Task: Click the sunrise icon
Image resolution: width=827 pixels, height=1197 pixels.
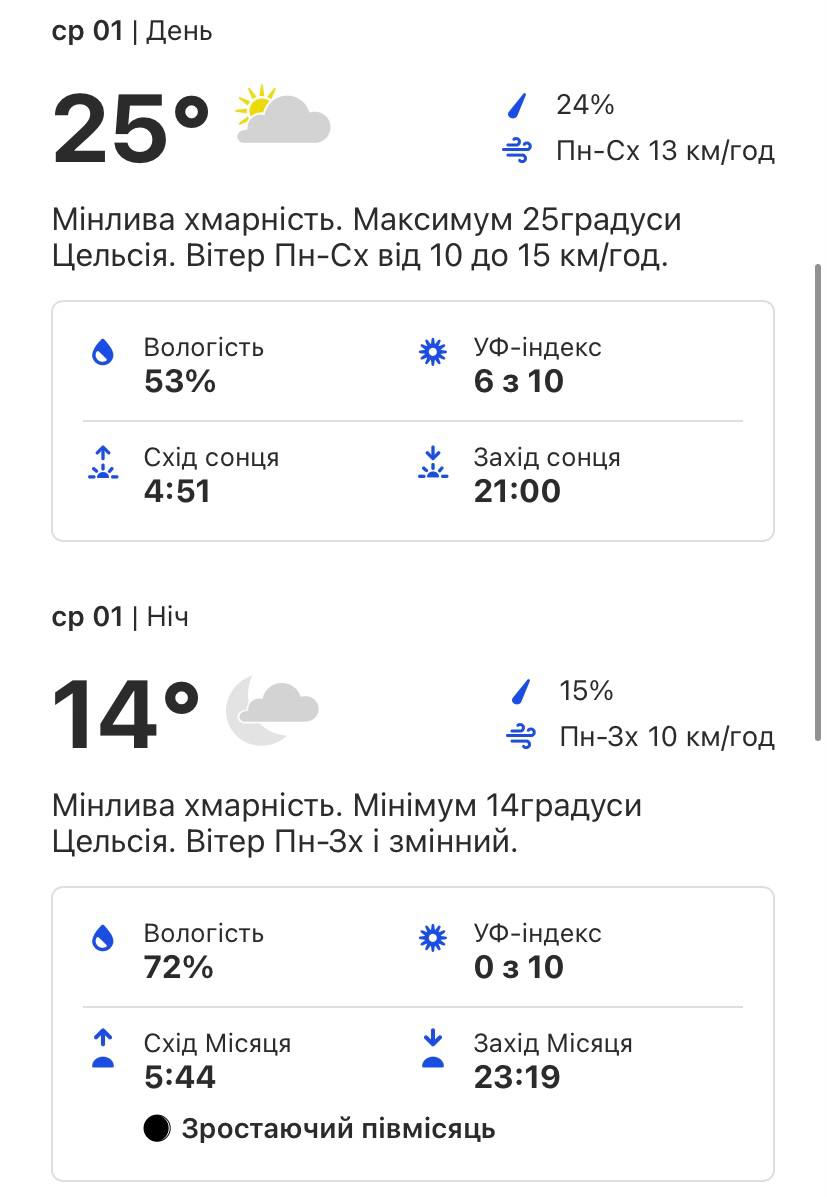Action: [x=103, y=462]
